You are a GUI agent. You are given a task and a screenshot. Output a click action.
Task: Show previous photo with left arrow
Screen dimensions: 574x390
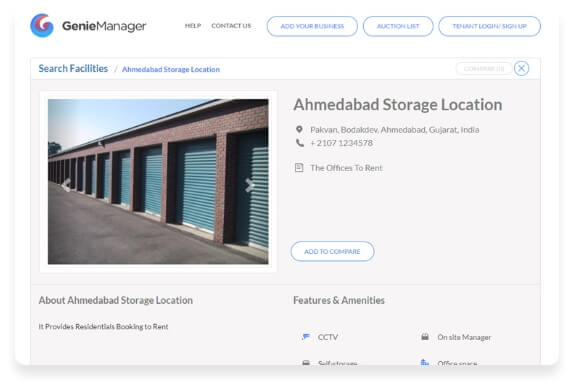coord(66,185)
